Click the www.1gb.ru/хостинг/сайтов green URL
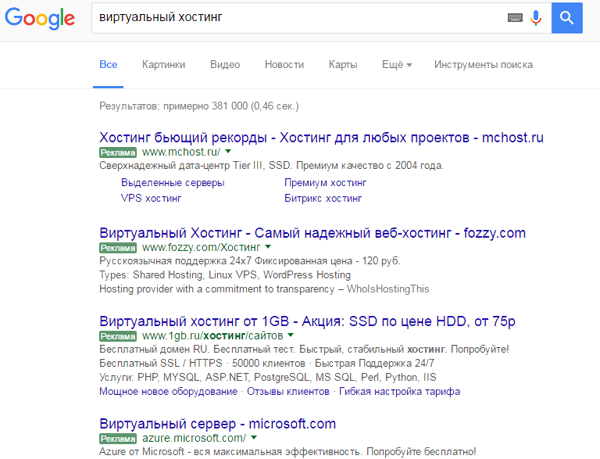The width and height of the screenshot is (600, 459). (212, 336)
